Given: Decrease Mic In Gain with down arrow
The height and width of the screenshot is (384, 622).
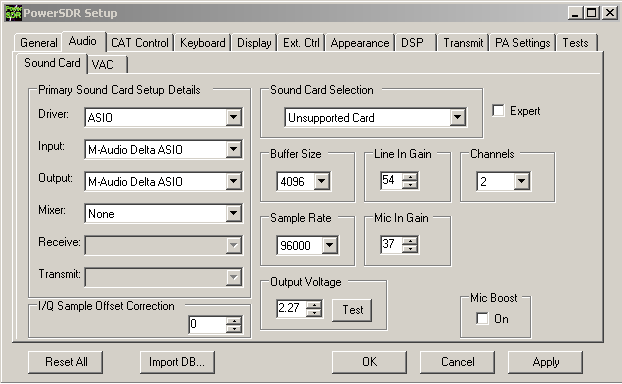Looking at the screenshot, I should pos(410,249).
